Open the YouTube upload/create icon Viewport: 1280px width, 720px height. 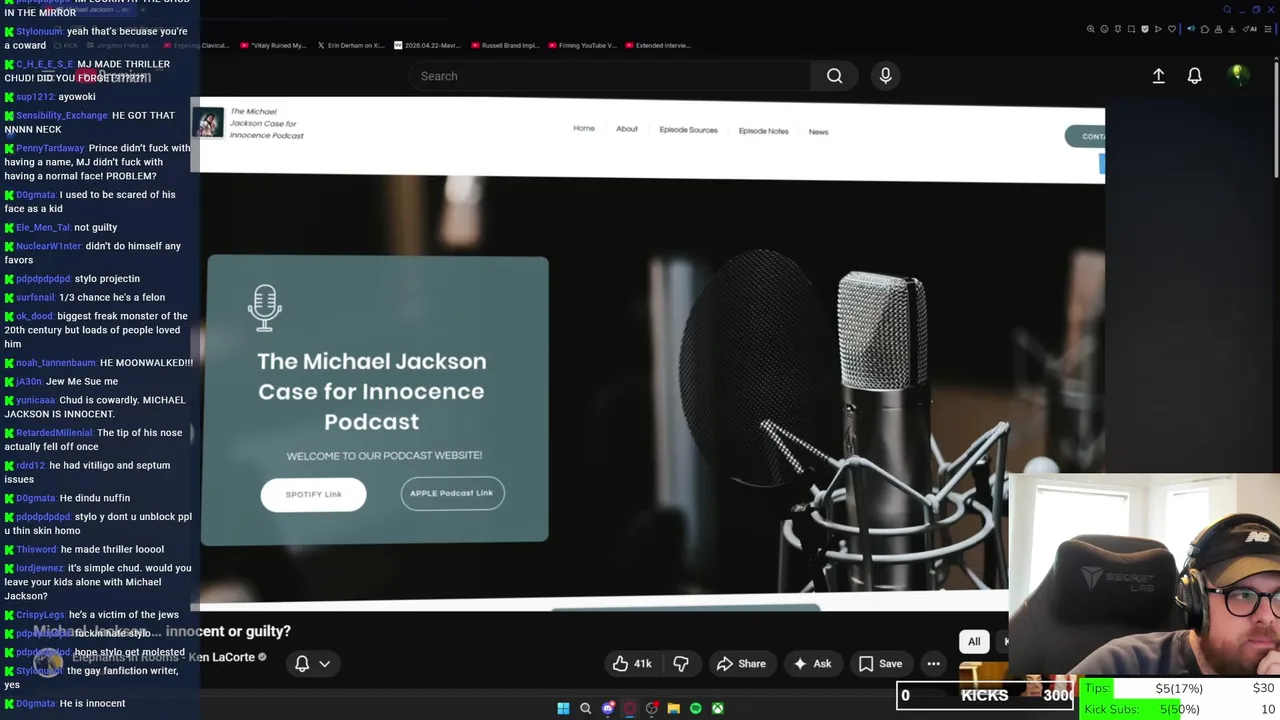(x=1158, y=76)
